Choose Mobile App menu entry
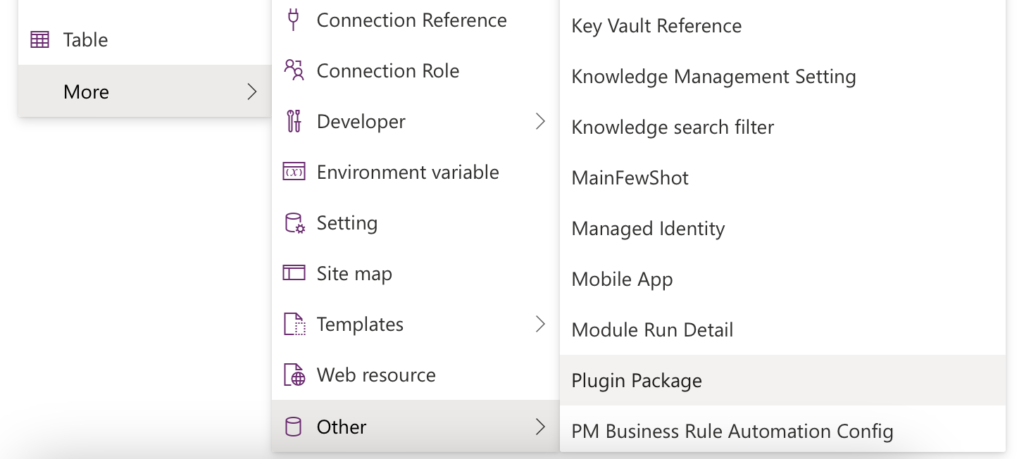Image resolution: width=1024 pixels, height=459 pixels. [782, 279]
